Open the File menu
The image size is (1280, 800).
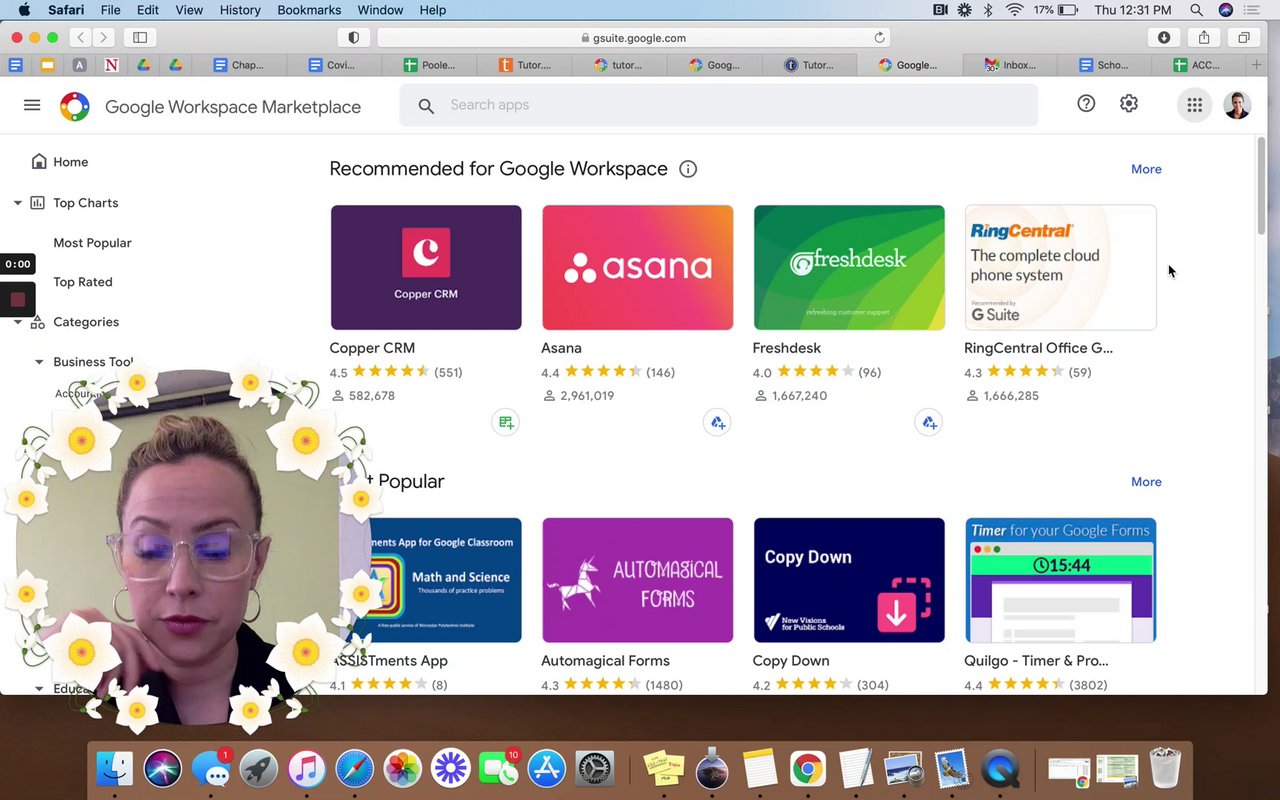pyautogui.click(x=110, y=10)
